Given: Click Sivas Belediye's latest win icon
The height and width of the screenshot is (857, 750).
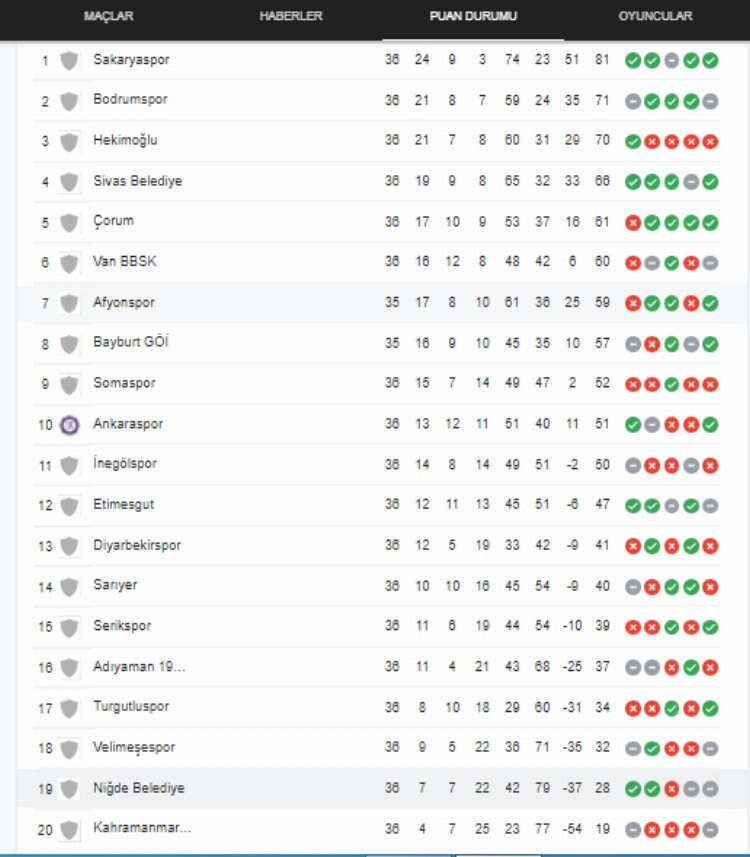Looking at the screenshot, I should pos(710,182).
